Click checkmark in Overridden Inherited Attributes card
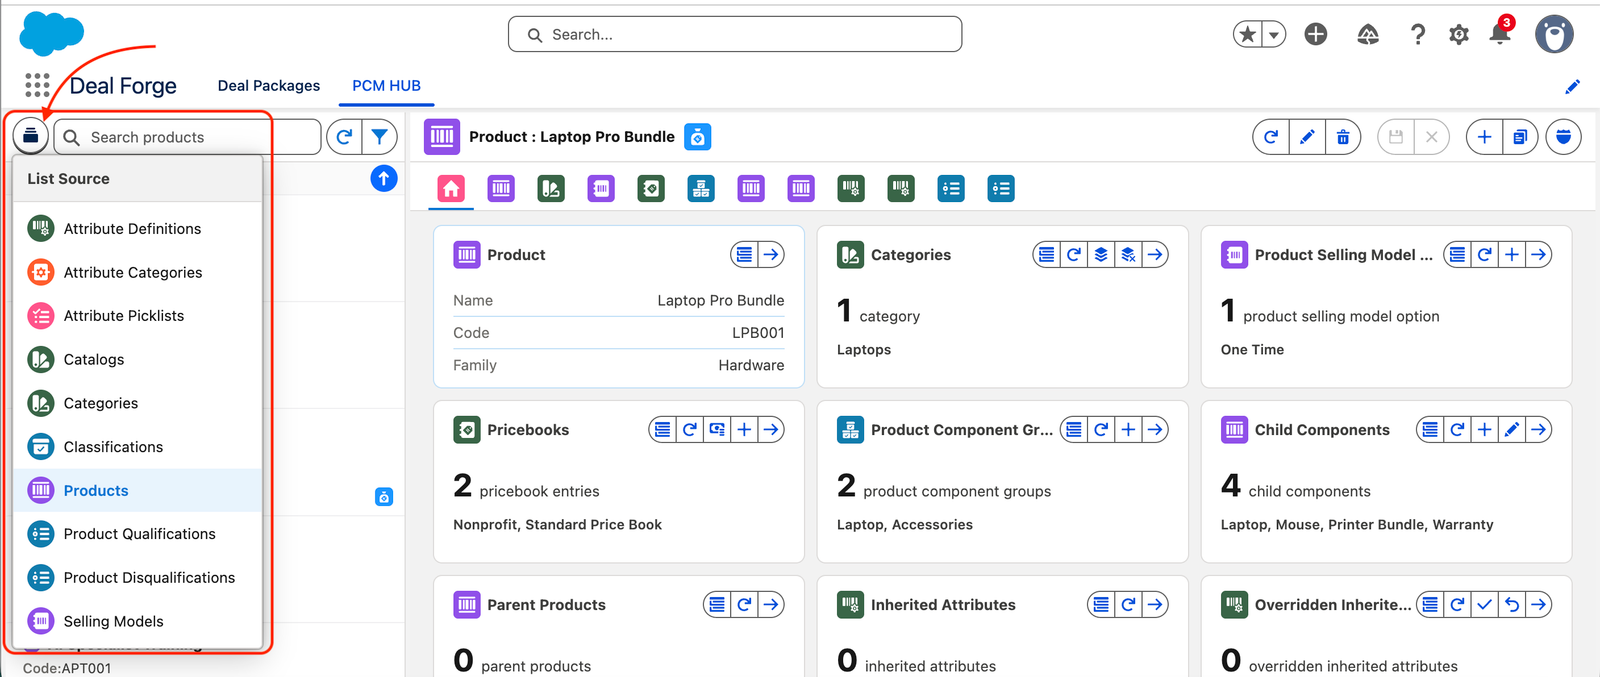Viewport: 1600px width, 677px height. [1485, 605]
